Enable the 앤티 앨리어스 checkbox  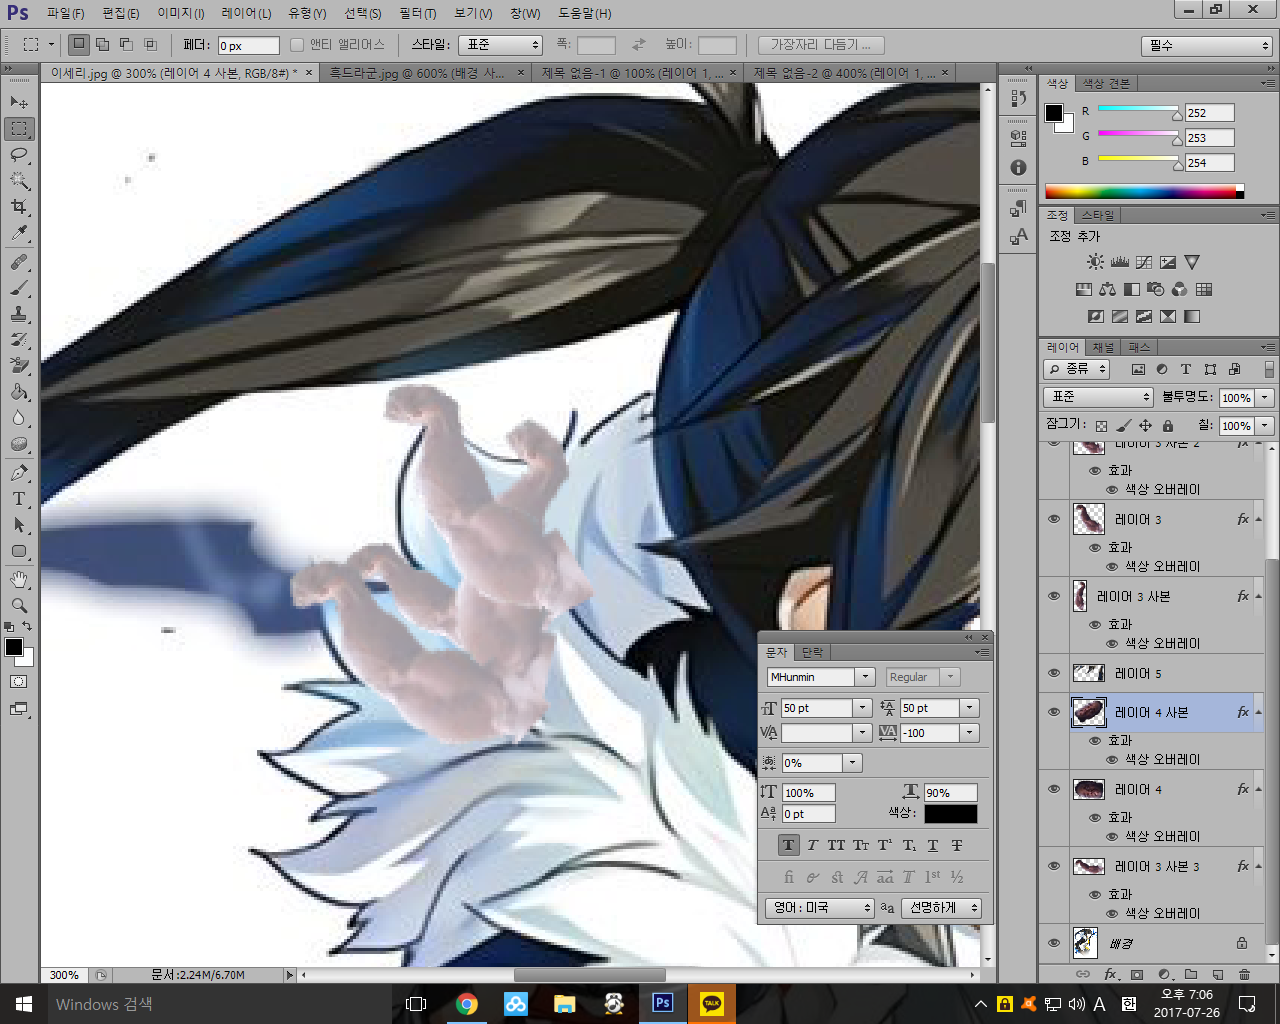[297, 45]
